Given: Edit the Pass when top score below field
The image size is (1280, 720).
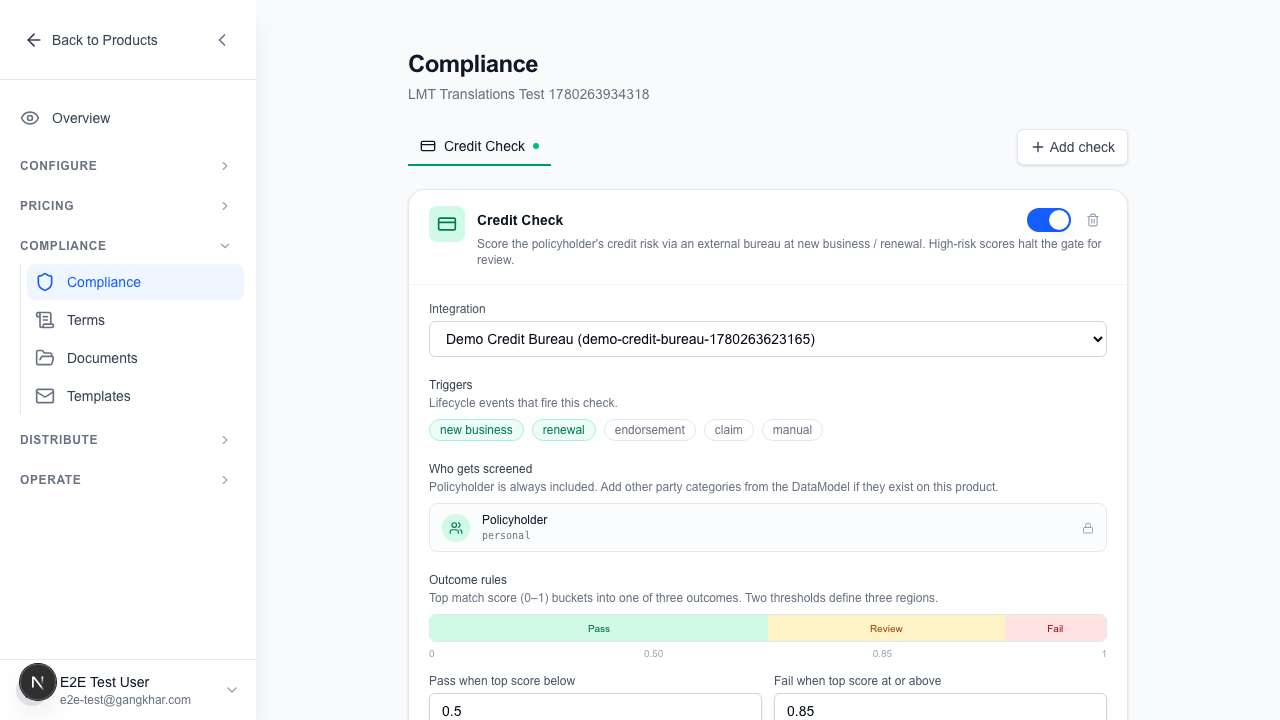Looking at the screenshot, I should pyautogui.click(x=595, y=710).
